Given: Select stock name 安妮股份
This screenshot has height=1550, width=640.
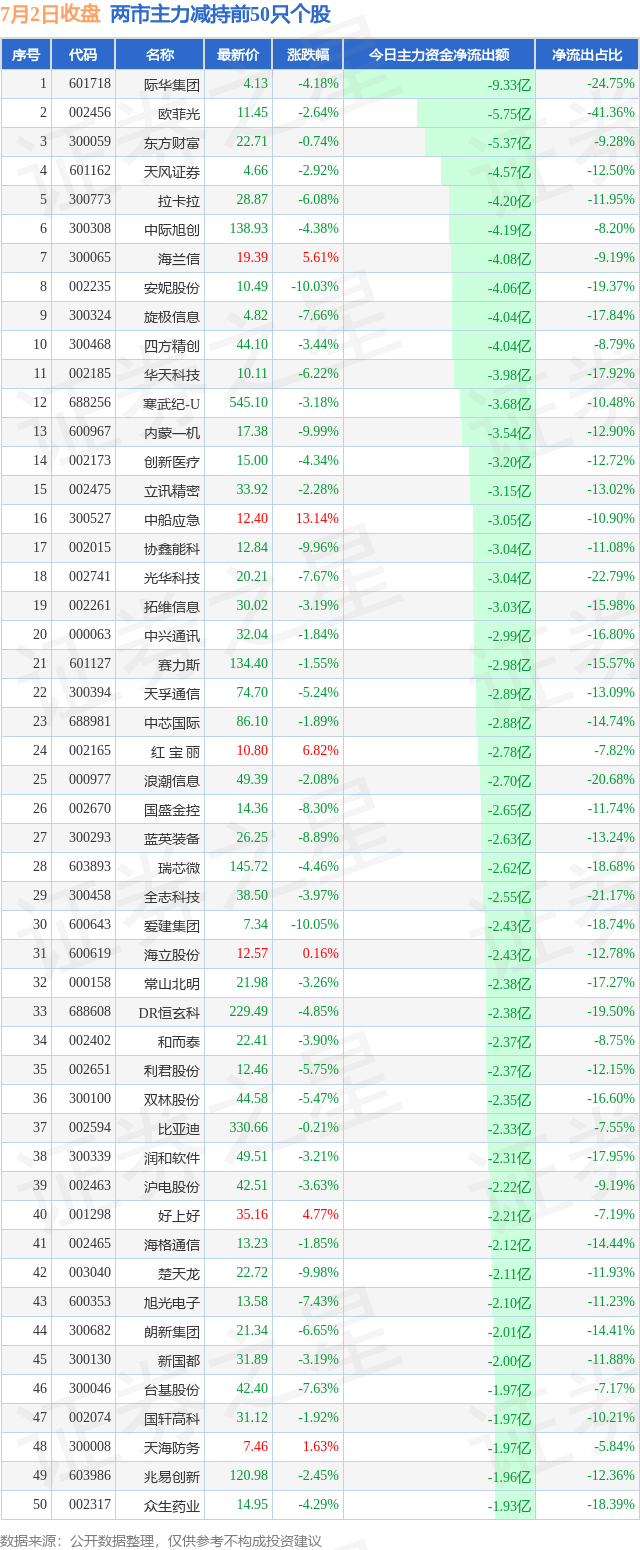Looking at the screenshot, I should (x=172, y=287).
